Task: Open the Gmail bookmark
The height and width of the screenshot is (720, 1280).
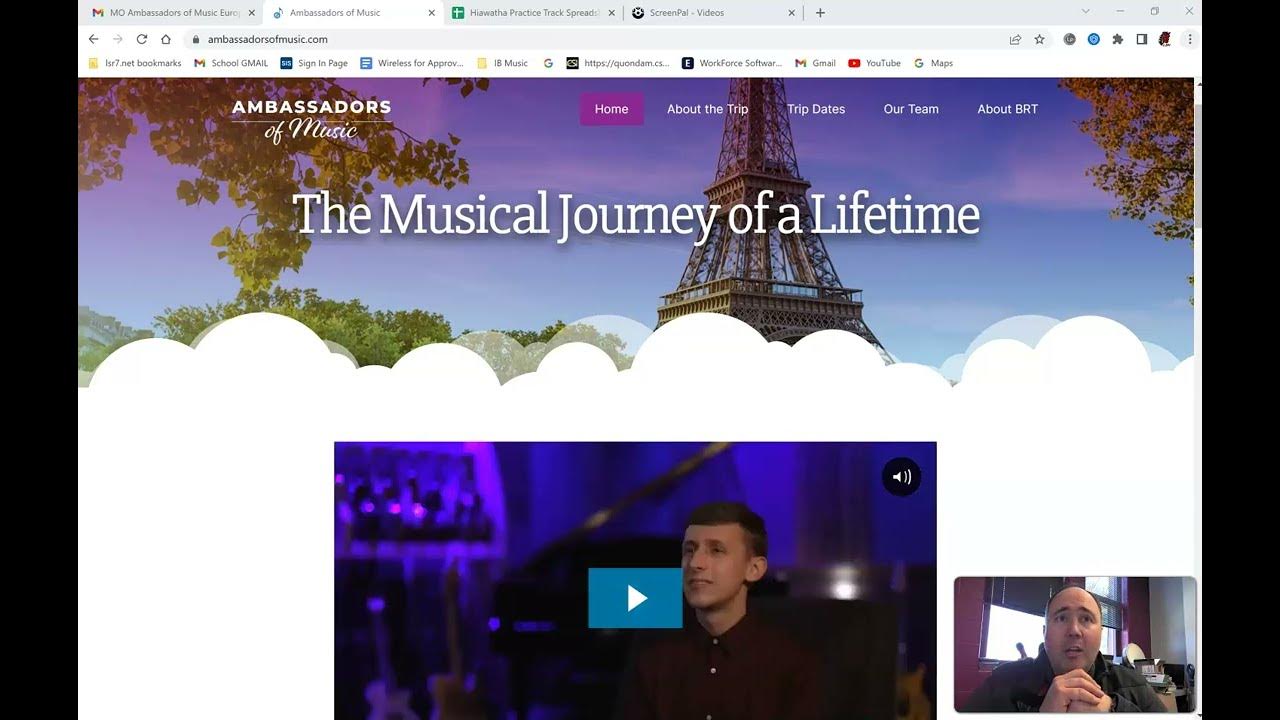Action: tap(815, 63)
